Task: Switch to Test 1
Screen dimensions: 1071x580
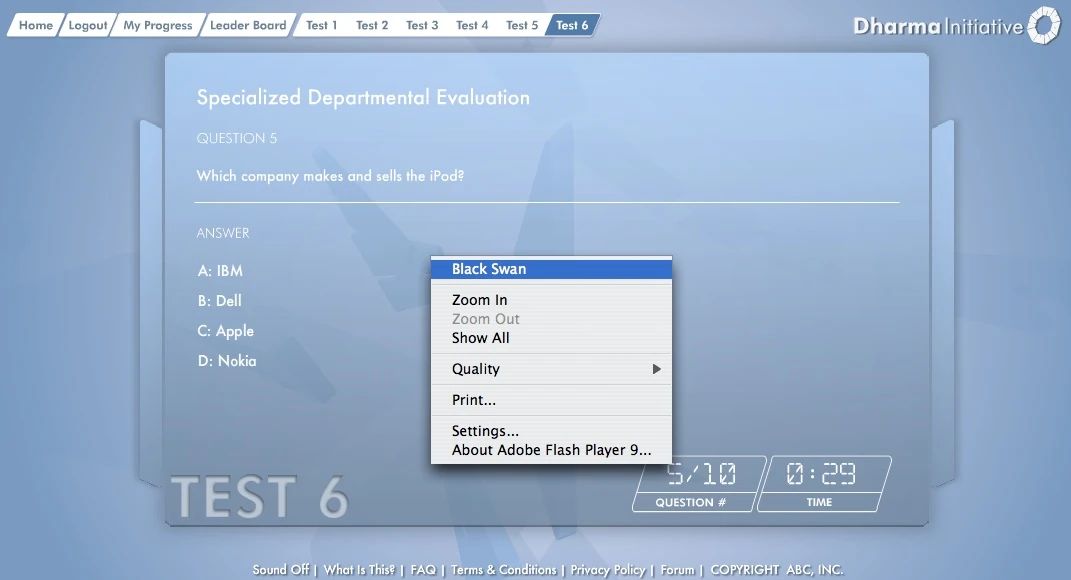Action: (x=322, y=25)
